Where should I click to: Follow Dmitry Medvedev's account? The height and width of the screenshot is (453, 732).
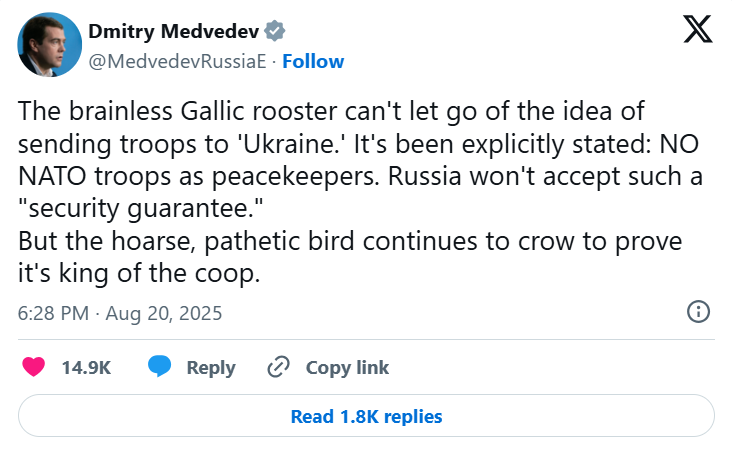tap(313, 61)
